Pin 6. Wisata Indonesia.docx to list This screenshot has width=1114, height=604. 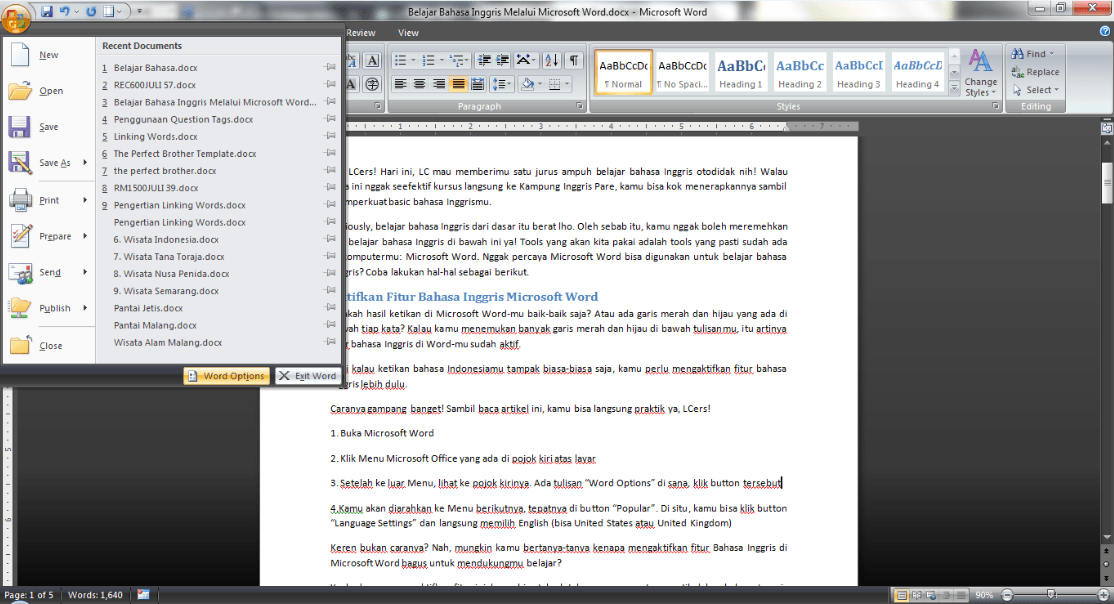[x=330, y=239]
